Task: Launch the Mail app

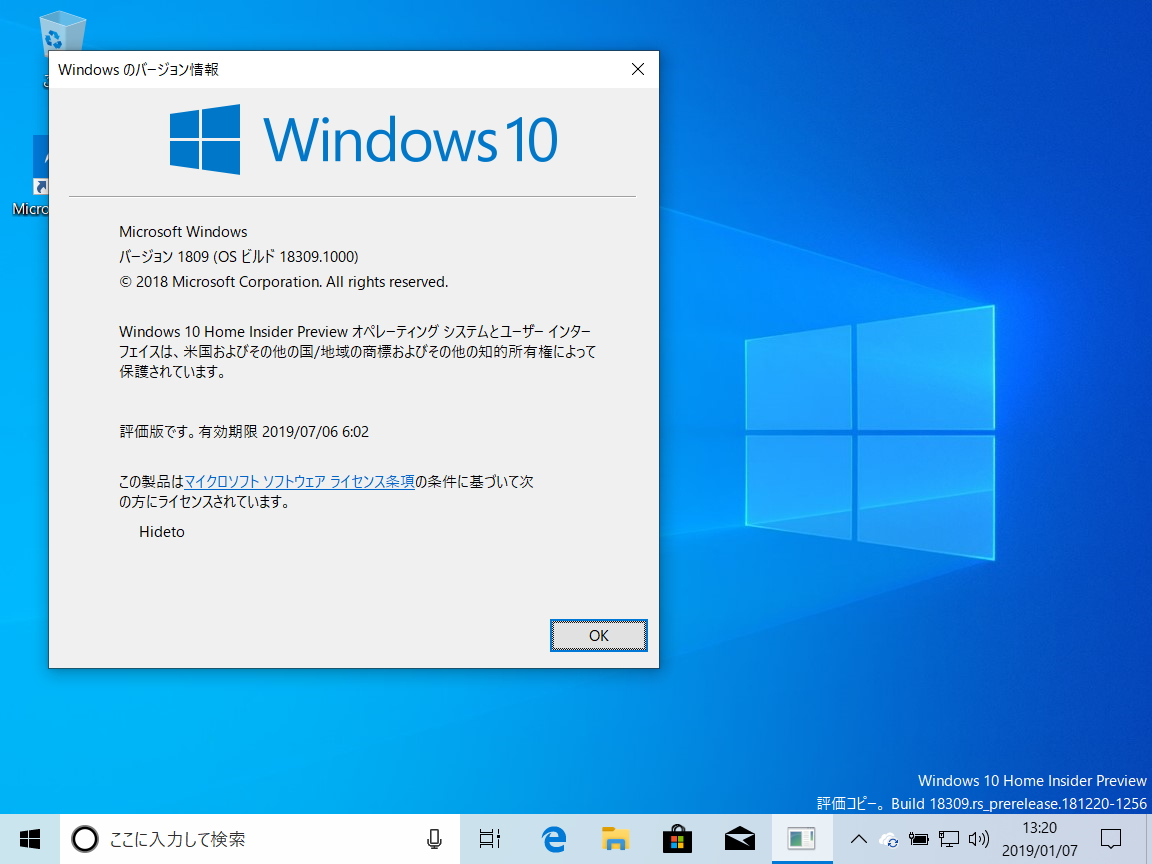Action: (x=739, y=839)
